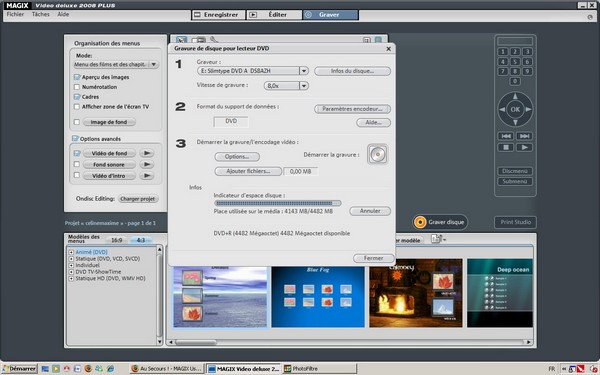Open Firefox from the quick launch bar
The height and width of the screenshot is (375, 600).
[x=88, y=368]
